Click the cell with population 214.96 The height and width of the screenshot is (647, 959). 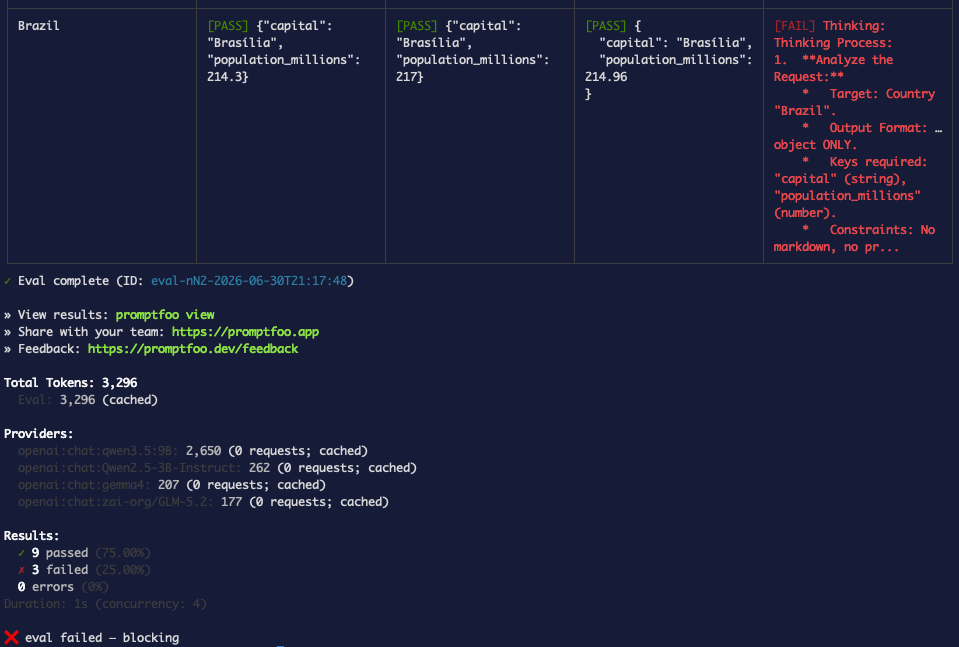668,136
